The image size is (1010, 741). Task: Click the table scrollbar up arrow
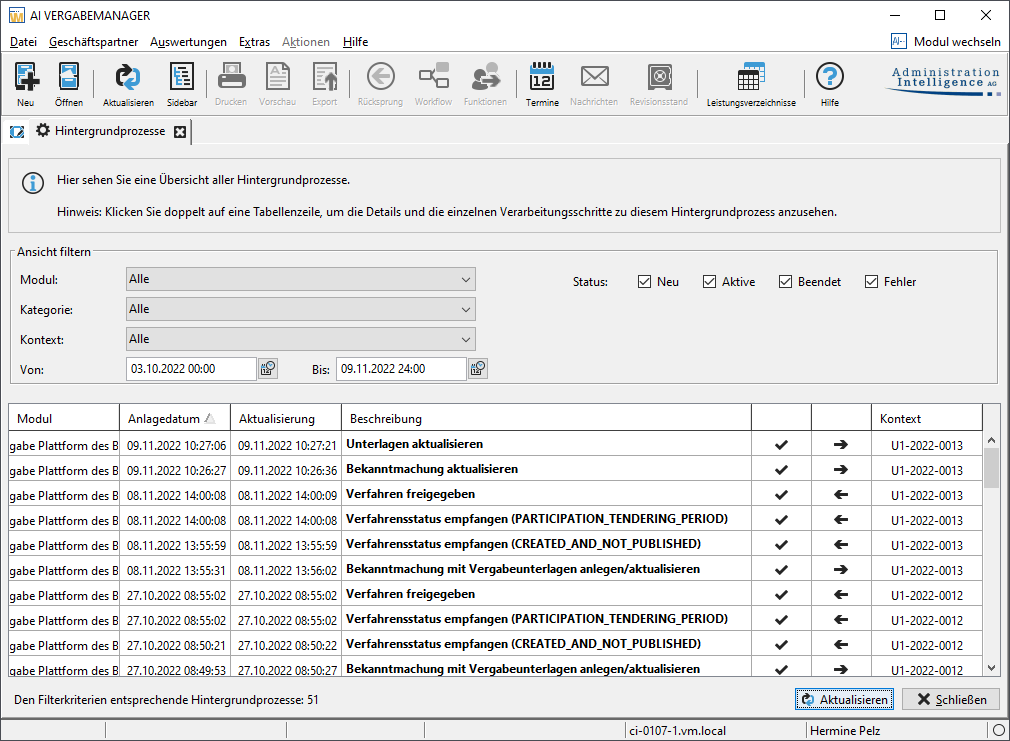pos(991,440)
